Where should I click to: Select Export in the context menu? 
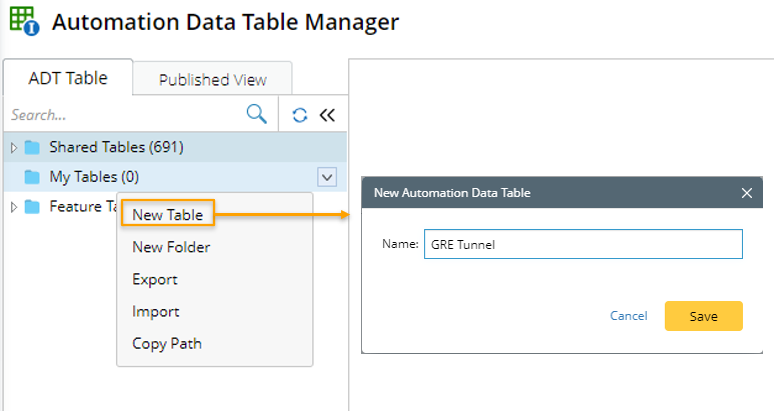155,279
